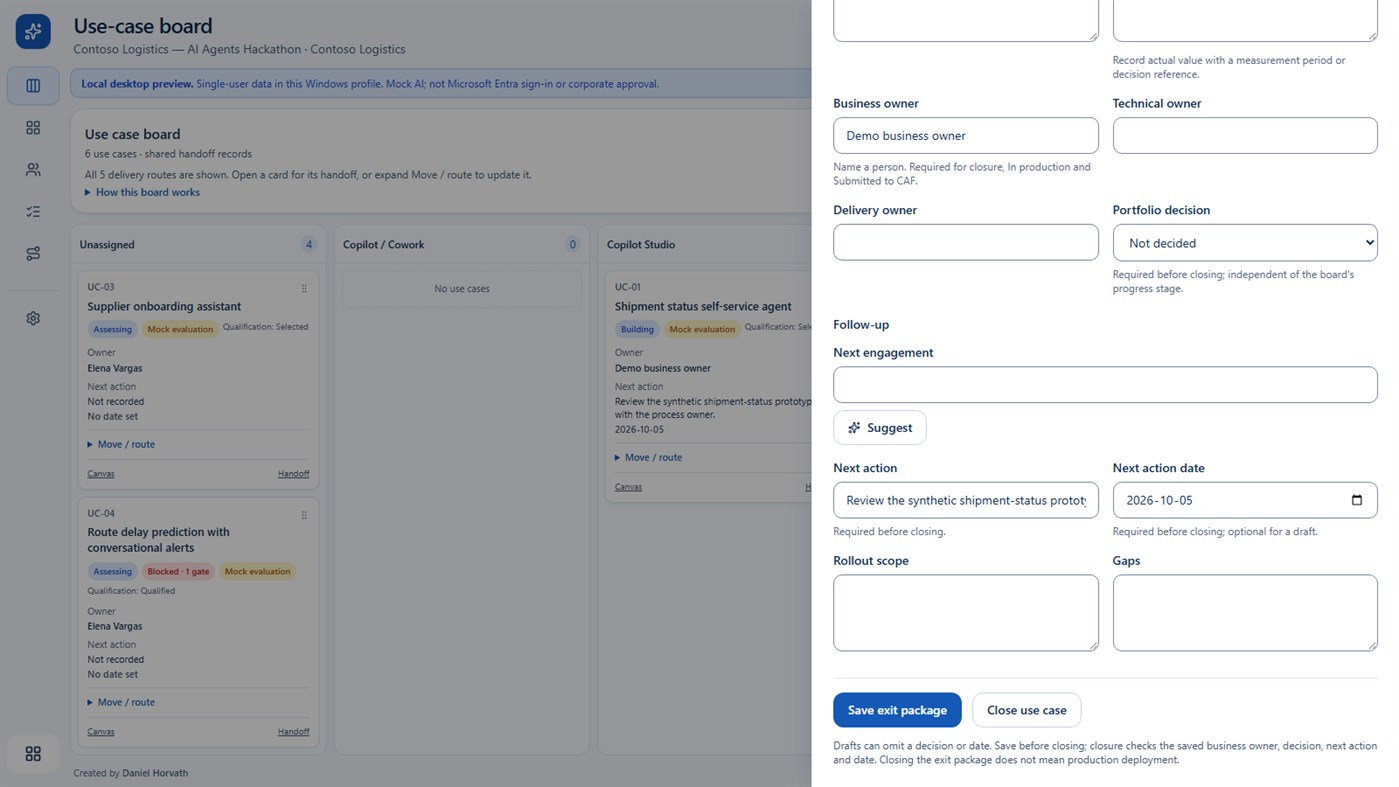Click Save exit package

tap(897, 710)
